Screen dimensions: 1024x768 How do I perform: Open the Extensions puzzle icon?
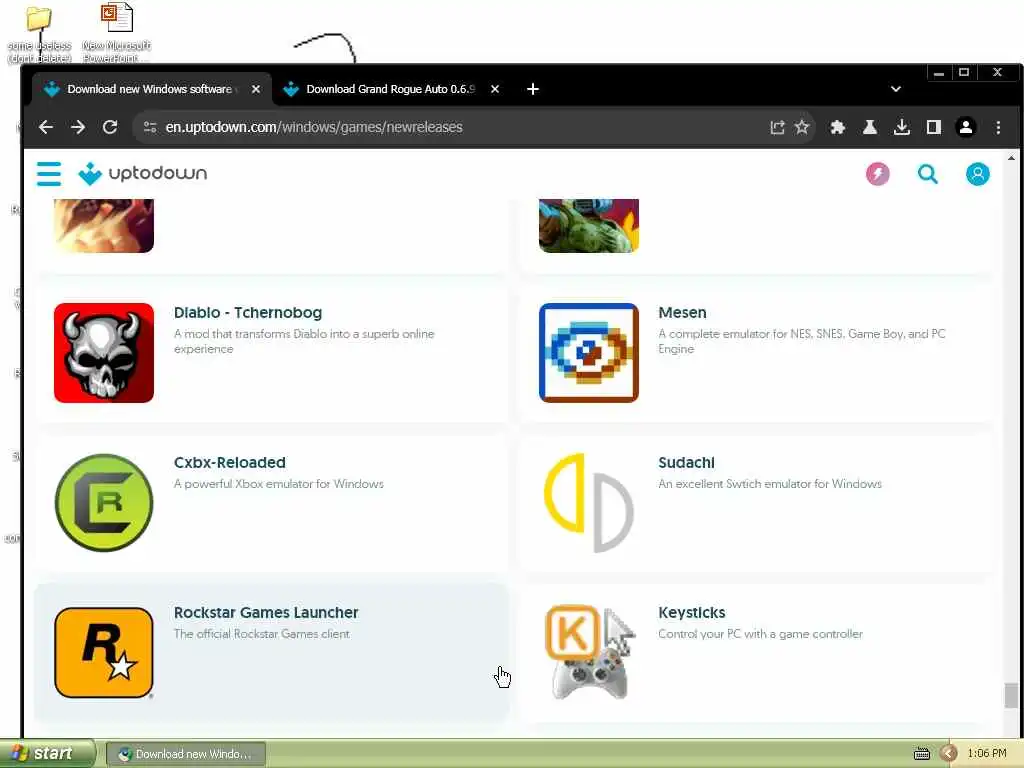pyautogui.click(x=837, y=127)
